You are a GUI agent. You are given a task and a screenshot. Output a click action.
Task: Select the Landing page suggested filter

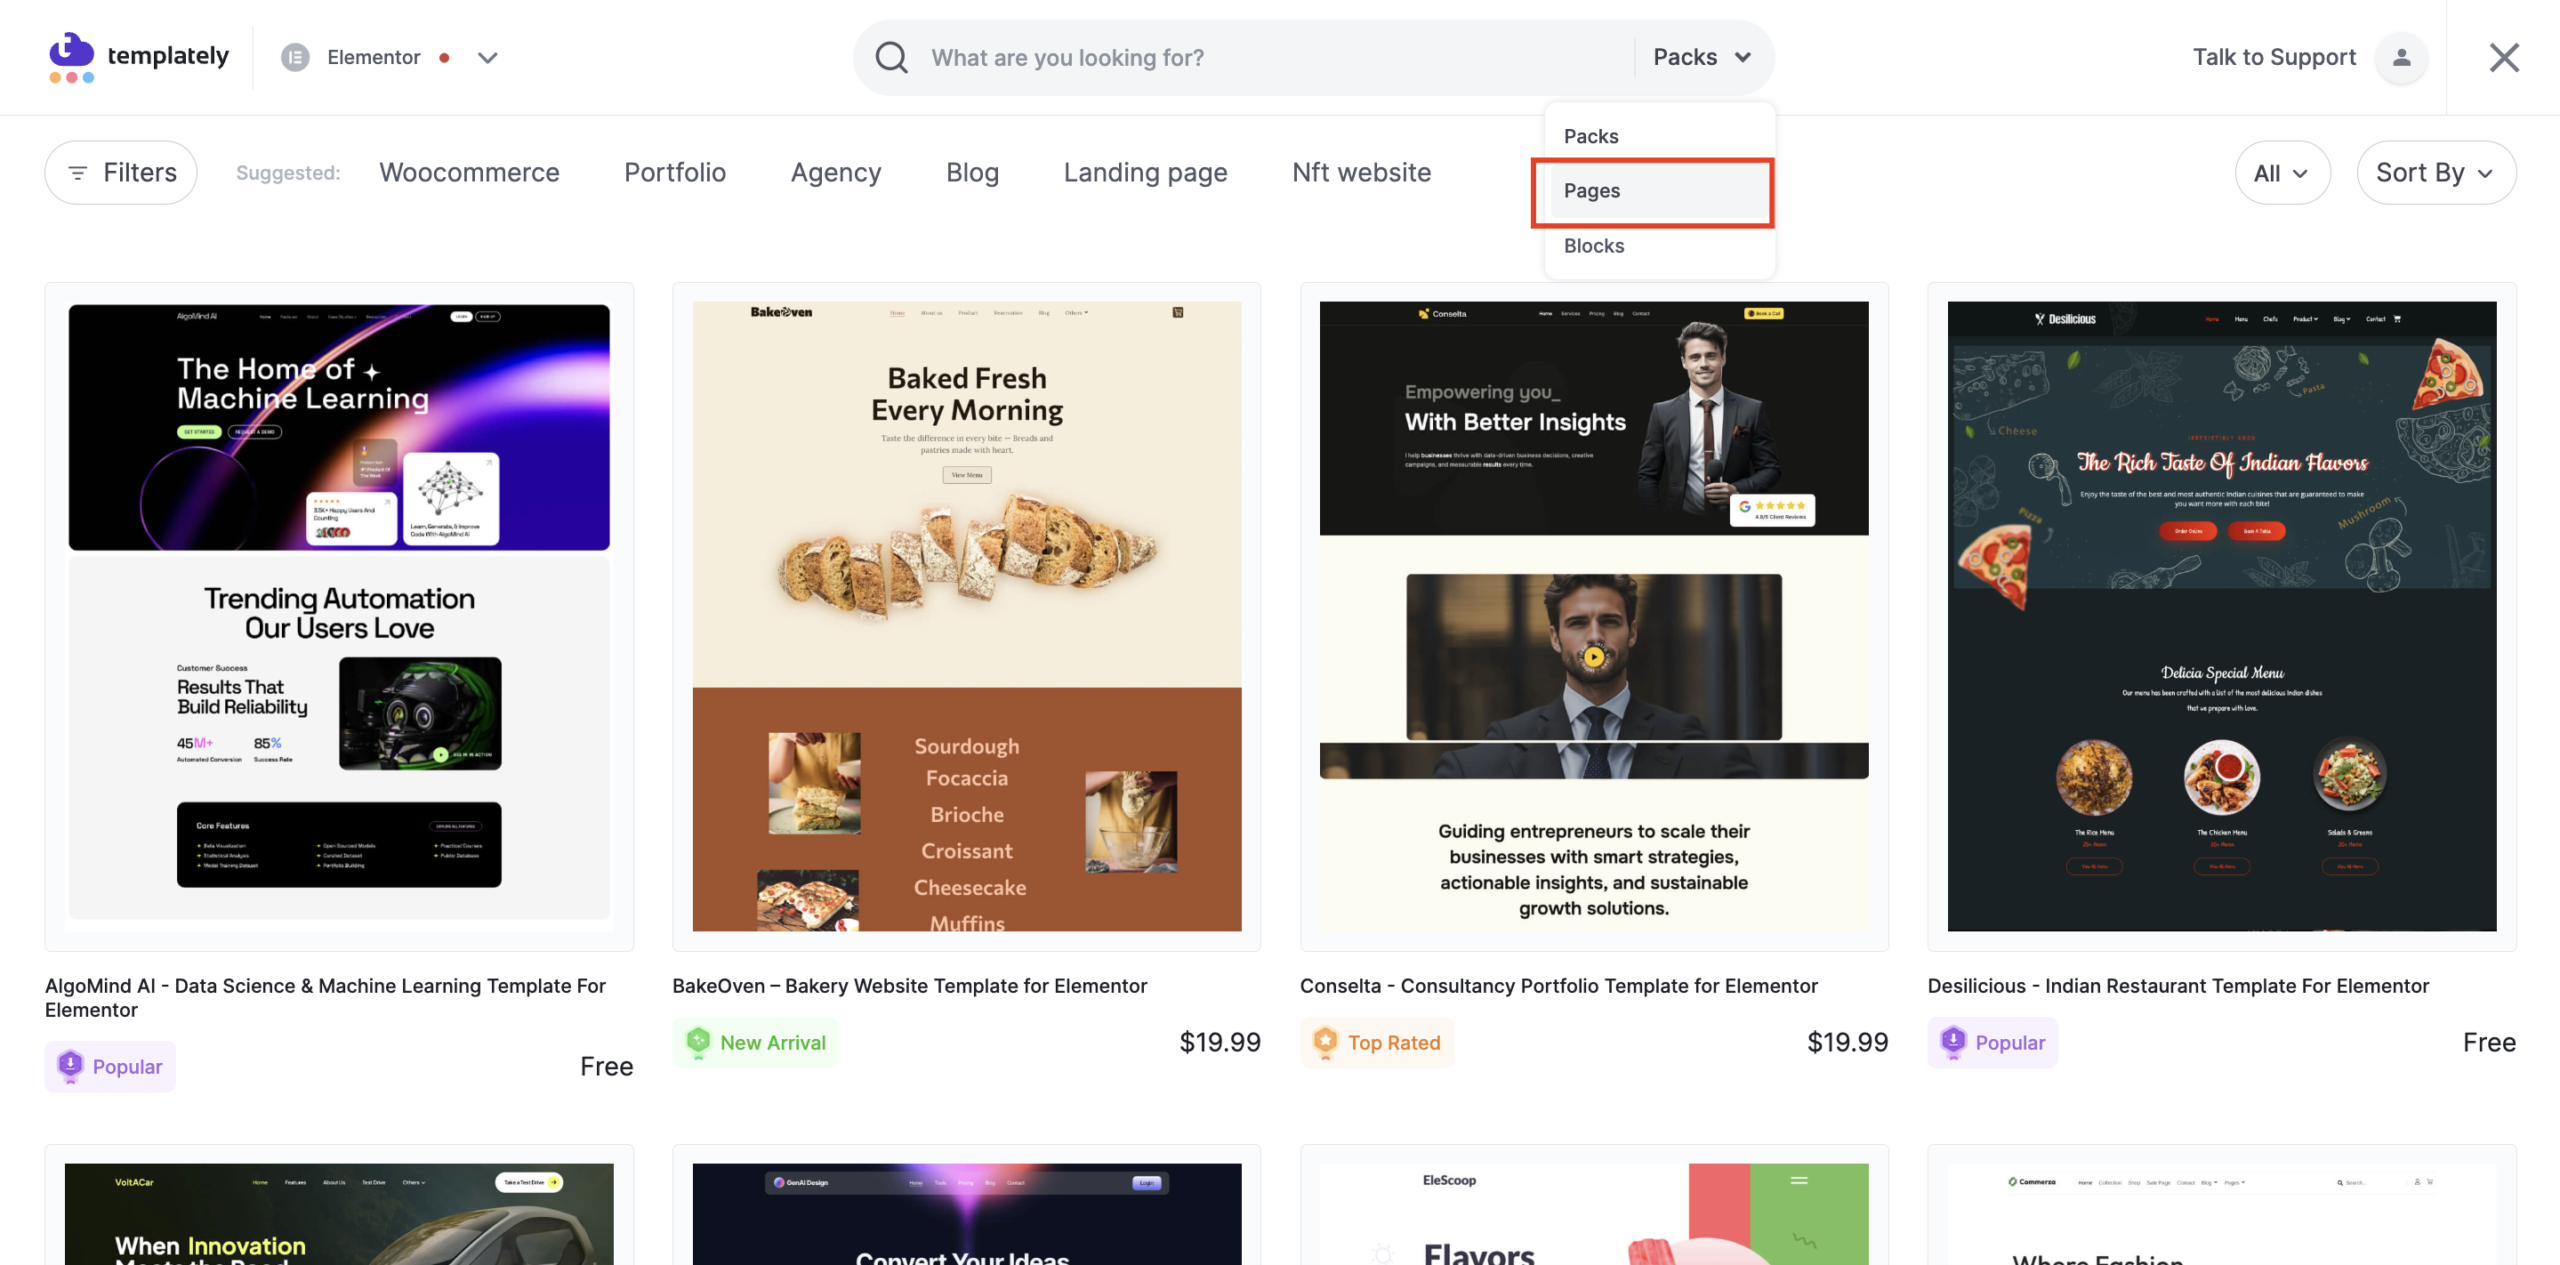[x=1145, y=172]
